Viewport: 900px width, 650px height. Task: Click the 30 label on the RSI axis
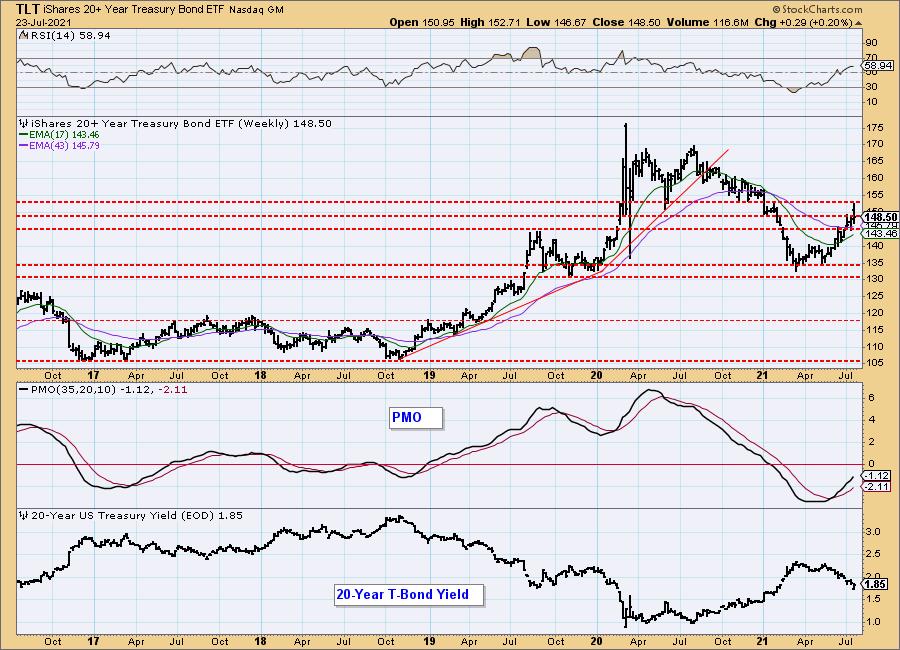[x=871, y=87]
